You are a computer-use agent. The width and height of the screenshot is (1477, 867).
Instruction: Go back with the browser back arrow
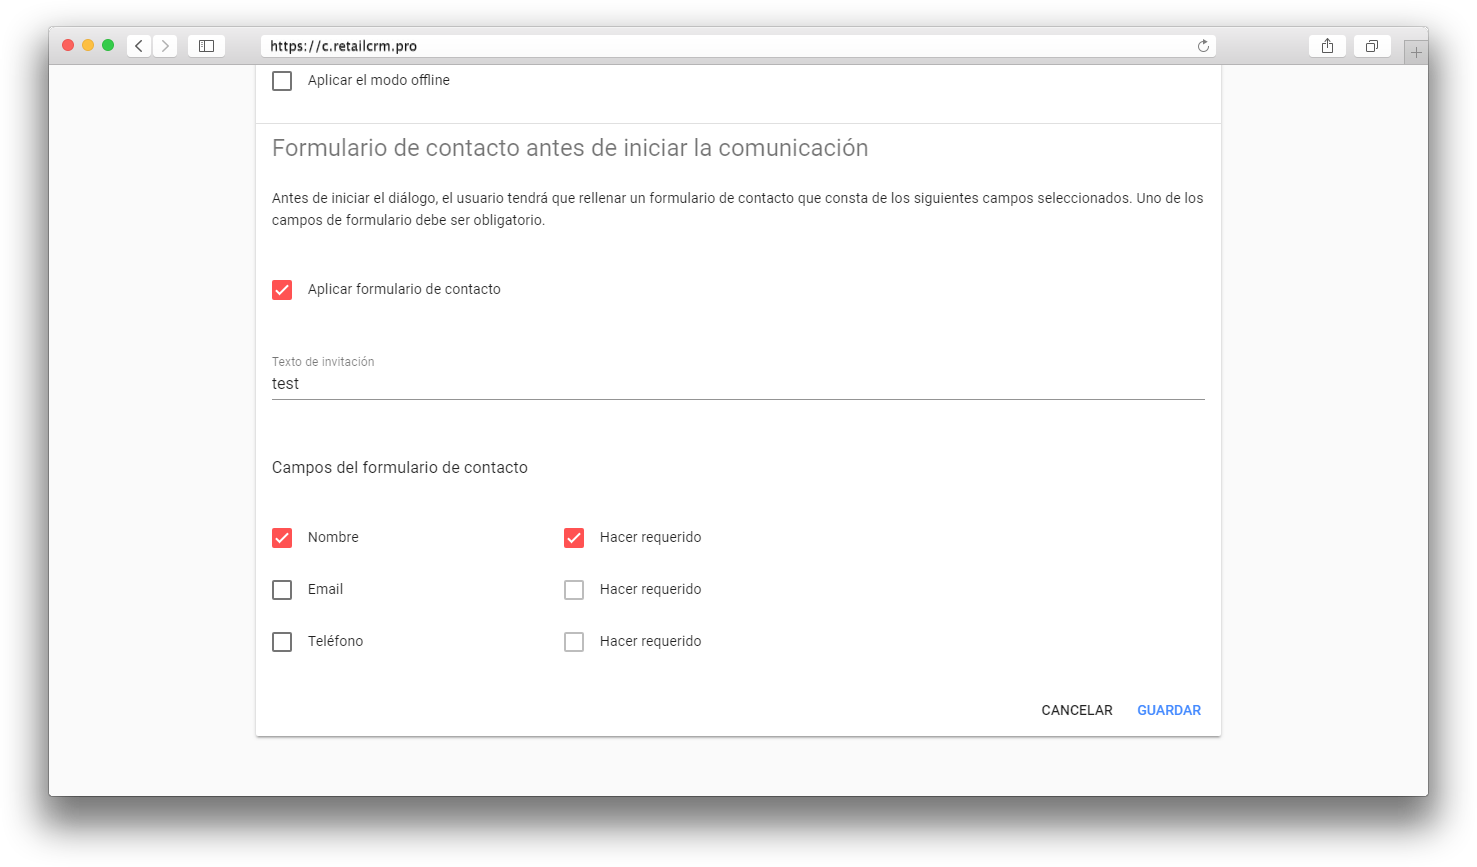tap(139, 46)
